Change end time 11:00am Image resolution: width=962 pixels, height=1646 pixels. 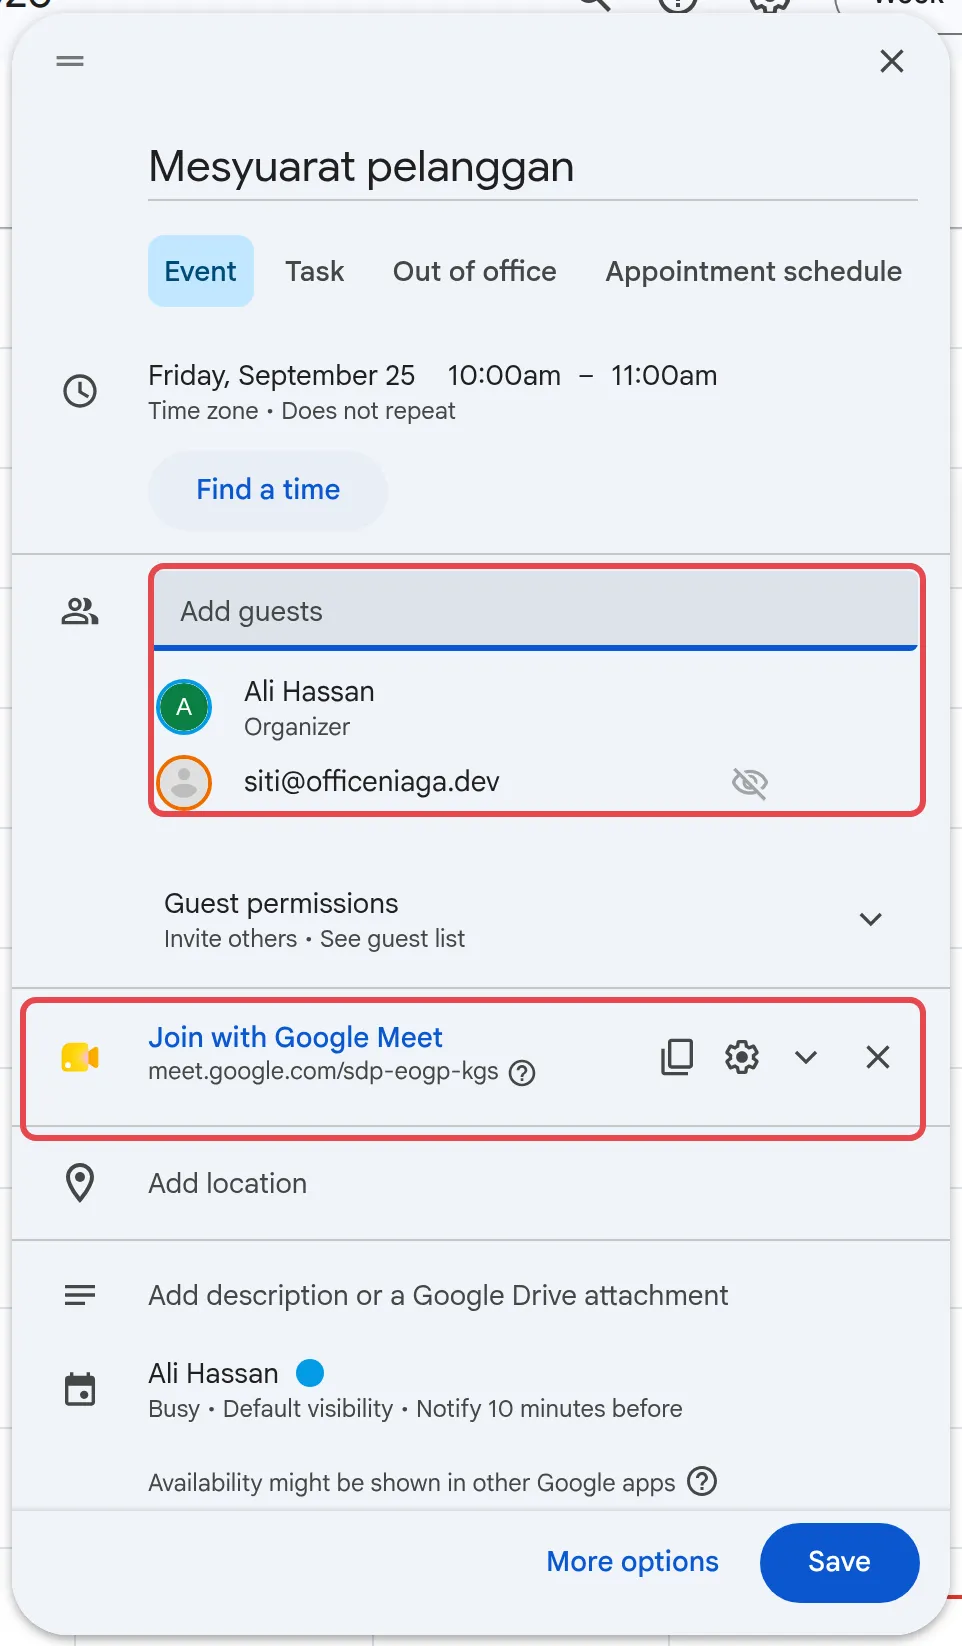tap(664, 376)
